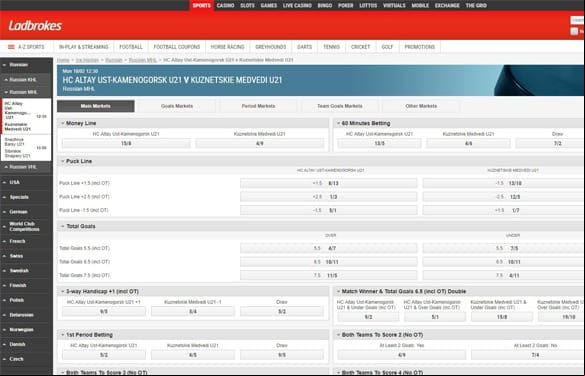Follow the Russian MHL breadcrumb link

coord(143,60)
